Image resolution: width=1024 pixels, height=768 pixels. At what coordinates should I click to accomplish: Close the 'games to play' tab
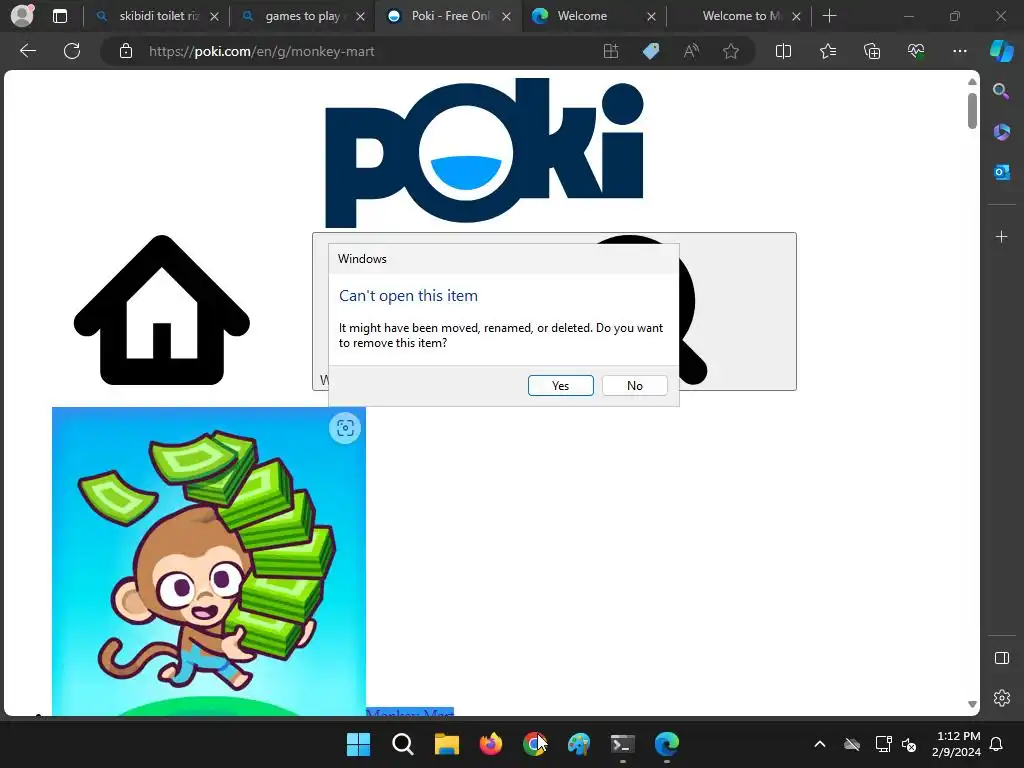pyautogui.click(x=360, y=17)
